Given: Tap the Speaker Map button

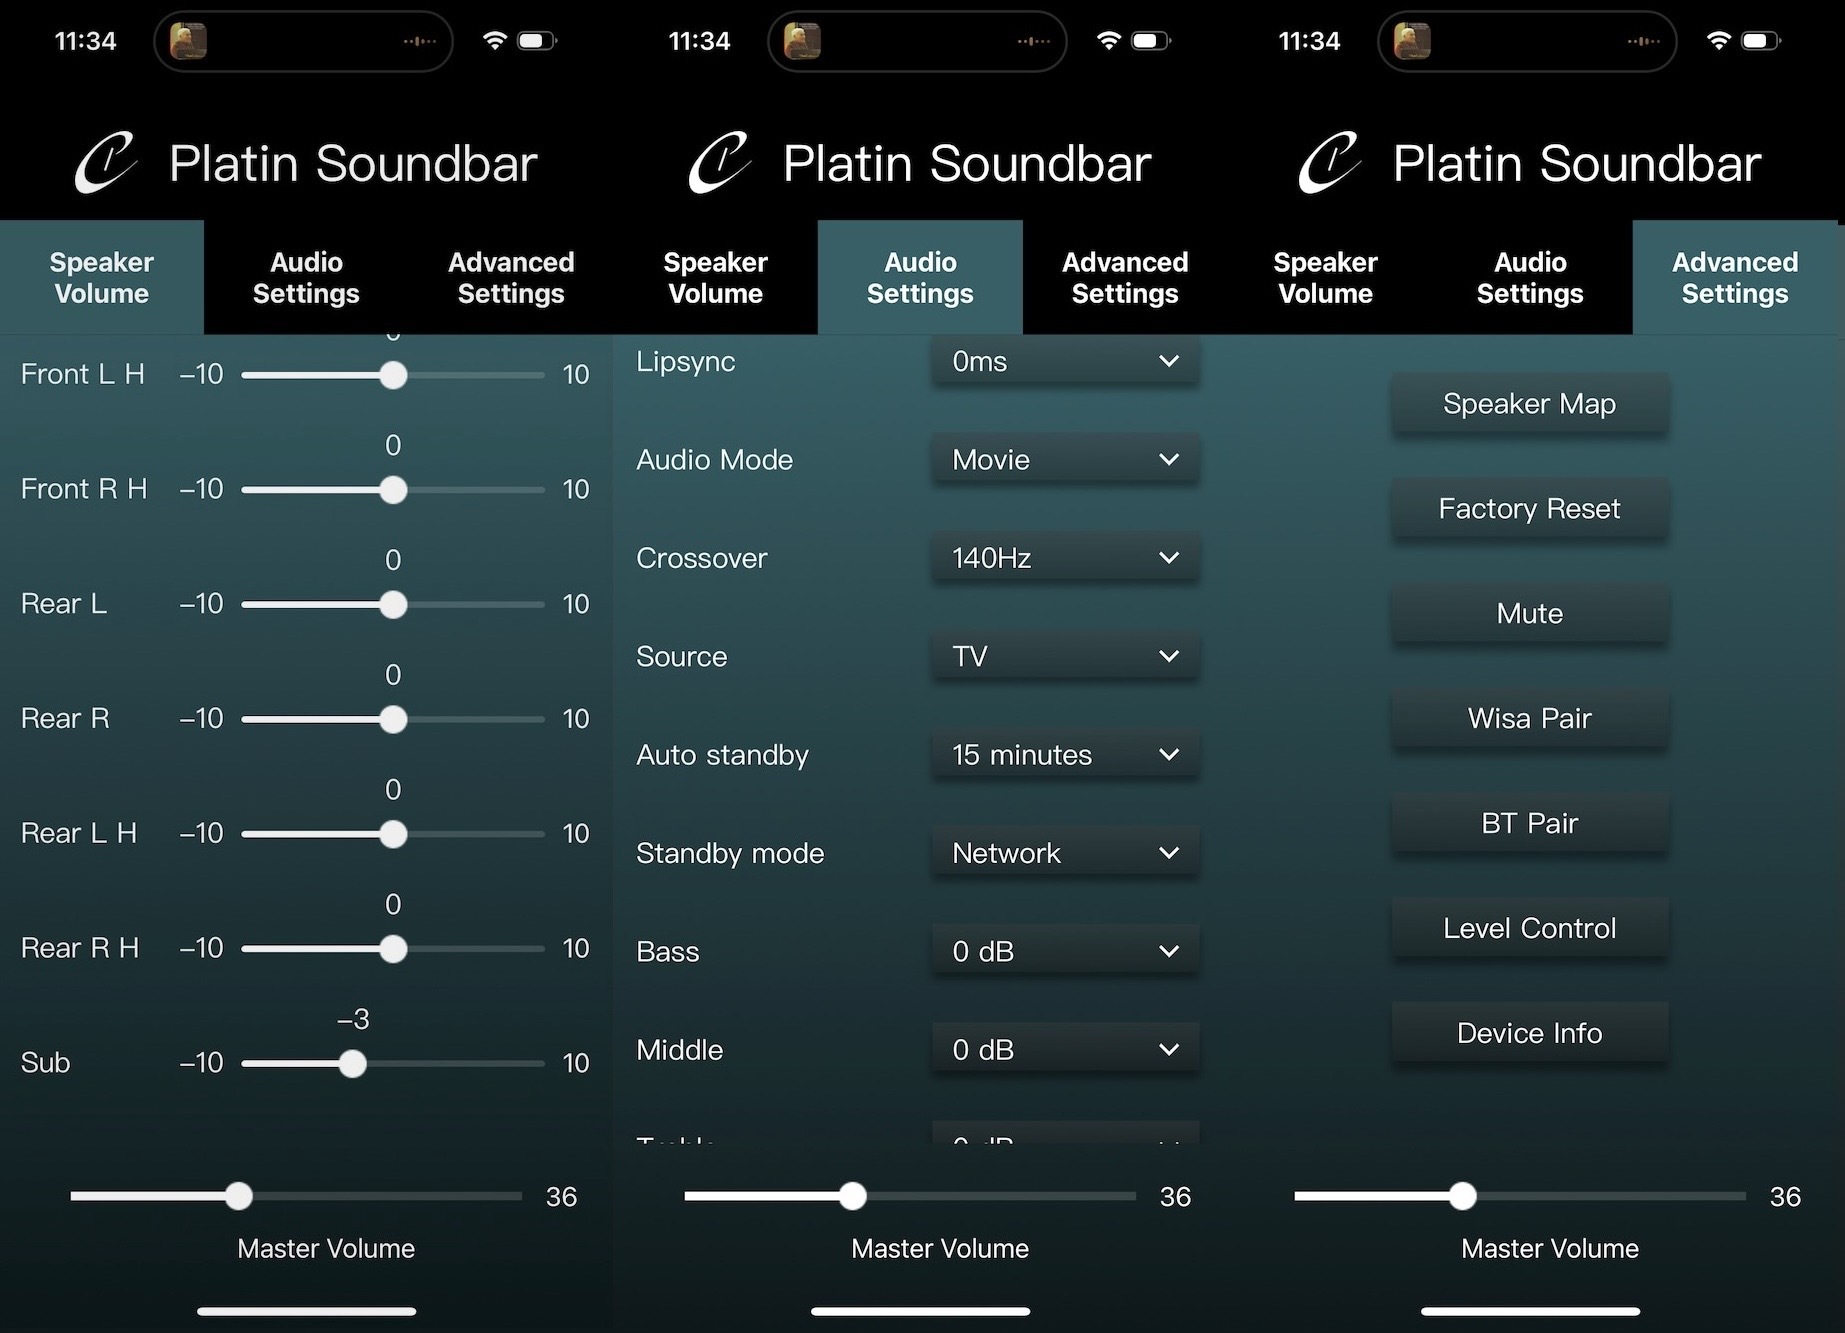Looking at the screenshot, I should (x=1530, y=403).
